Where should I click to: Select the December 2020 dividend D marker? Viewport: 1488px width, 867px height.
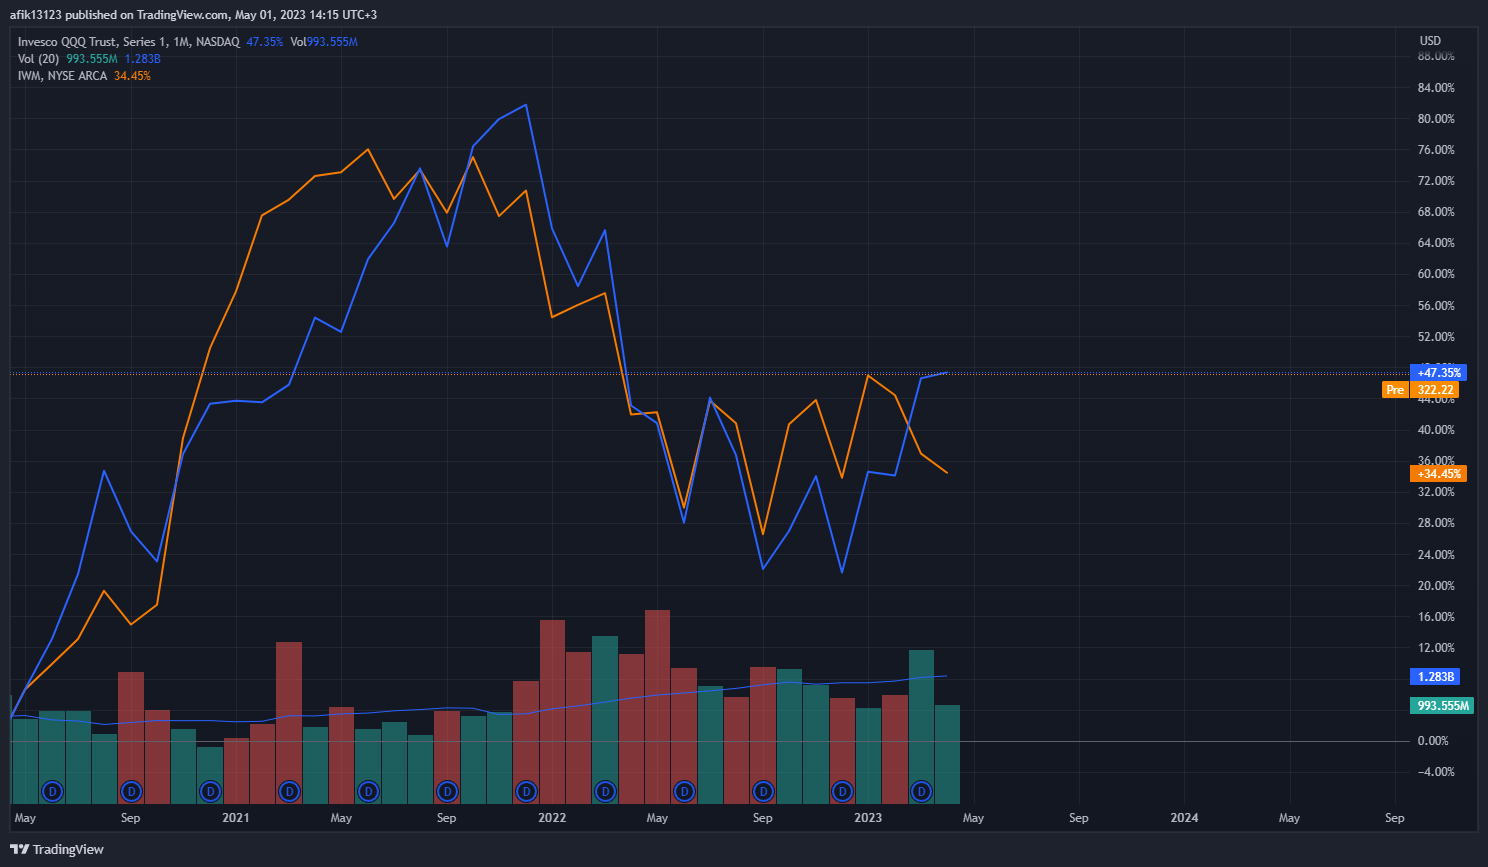pyautogui.click(x=210, y=792)
